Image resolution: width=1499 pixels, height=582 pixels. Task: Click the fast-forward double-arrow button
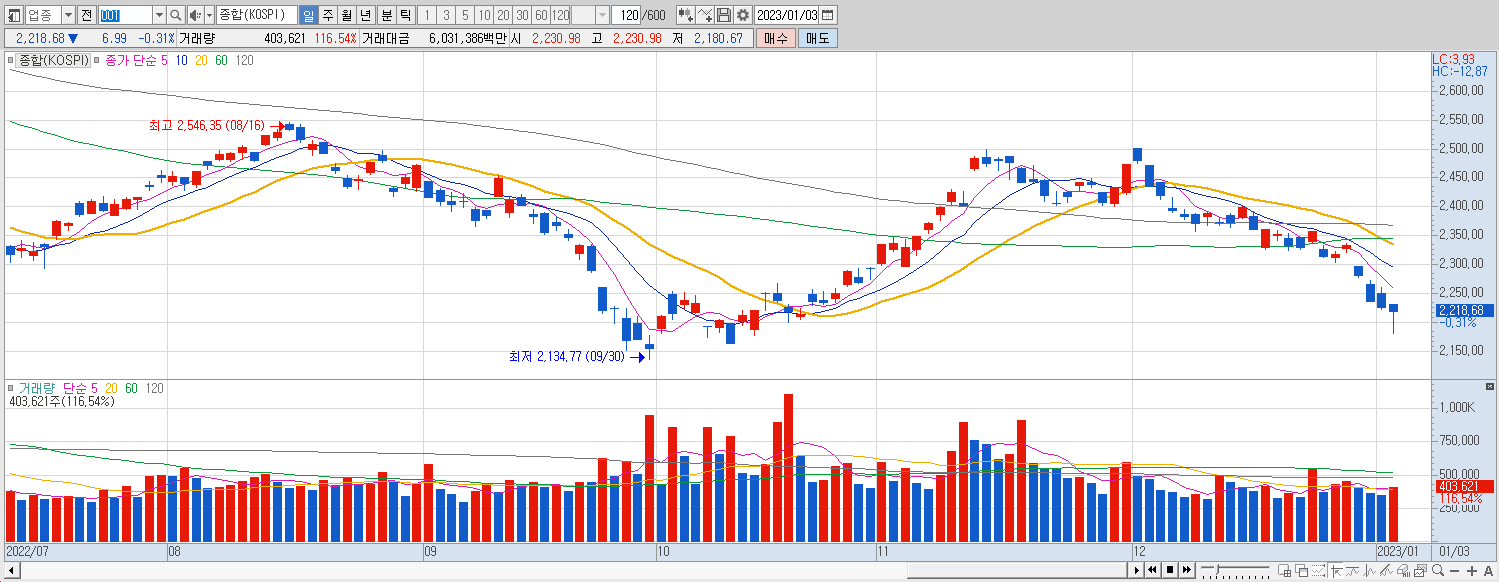1186,571
